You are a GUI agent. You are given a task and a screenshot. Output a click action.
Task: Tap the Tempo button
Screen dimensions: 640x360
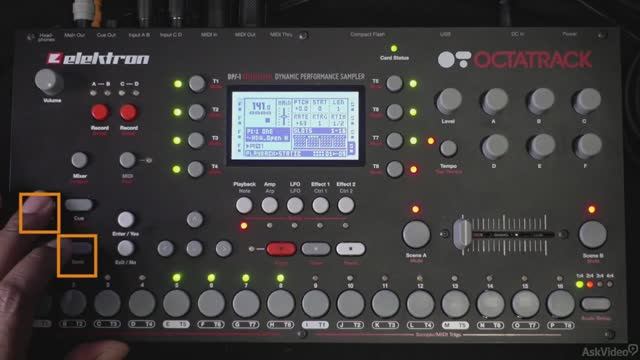pyautogui.click(x=448, y=149)
